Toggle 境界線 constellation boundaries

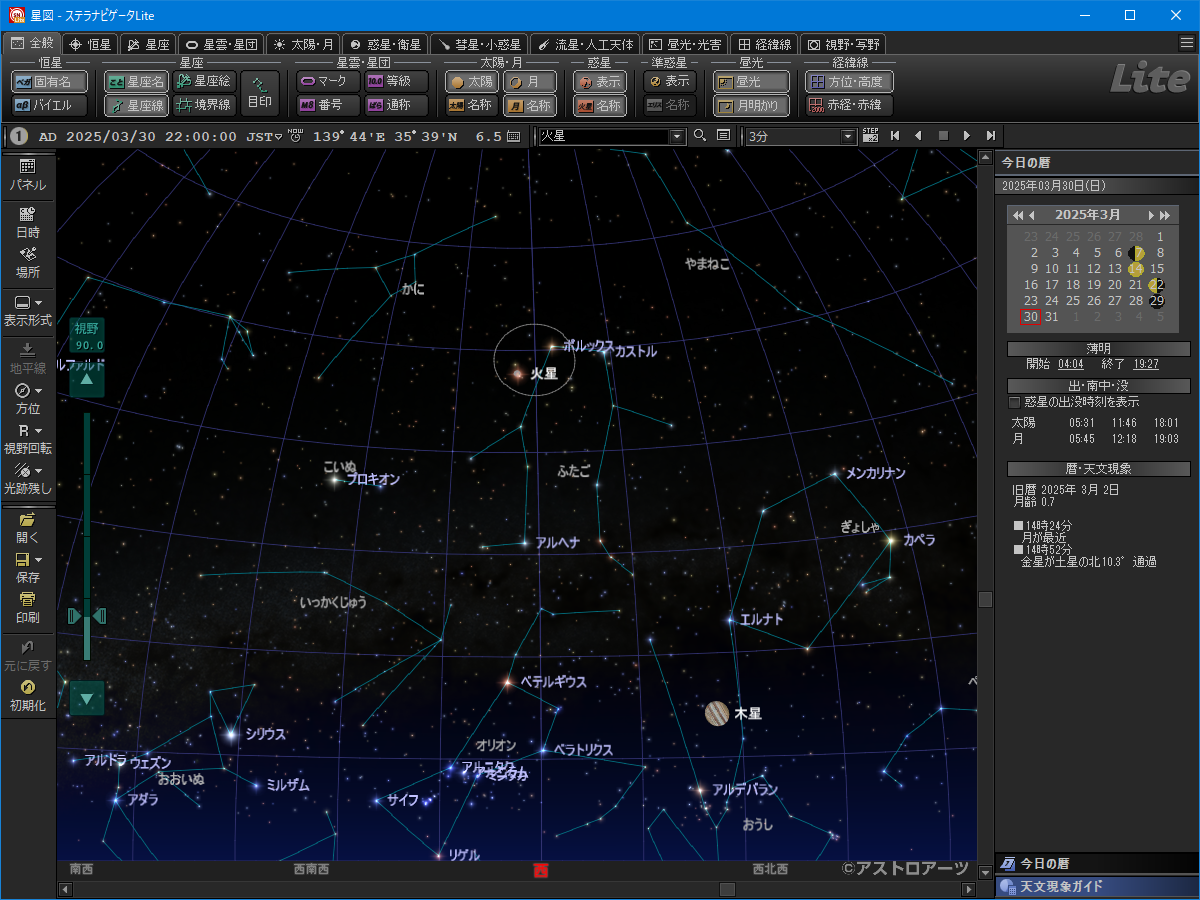point(204,105)
